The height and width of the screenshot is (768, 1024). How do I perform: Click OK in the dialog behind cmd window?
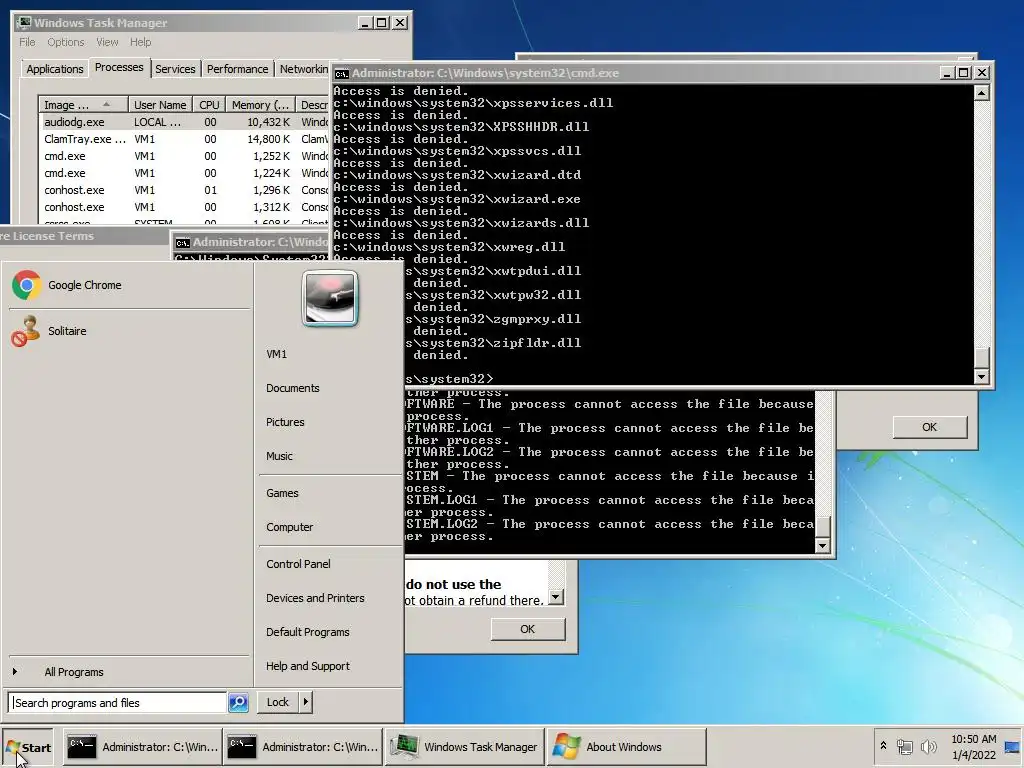point(930,427)
